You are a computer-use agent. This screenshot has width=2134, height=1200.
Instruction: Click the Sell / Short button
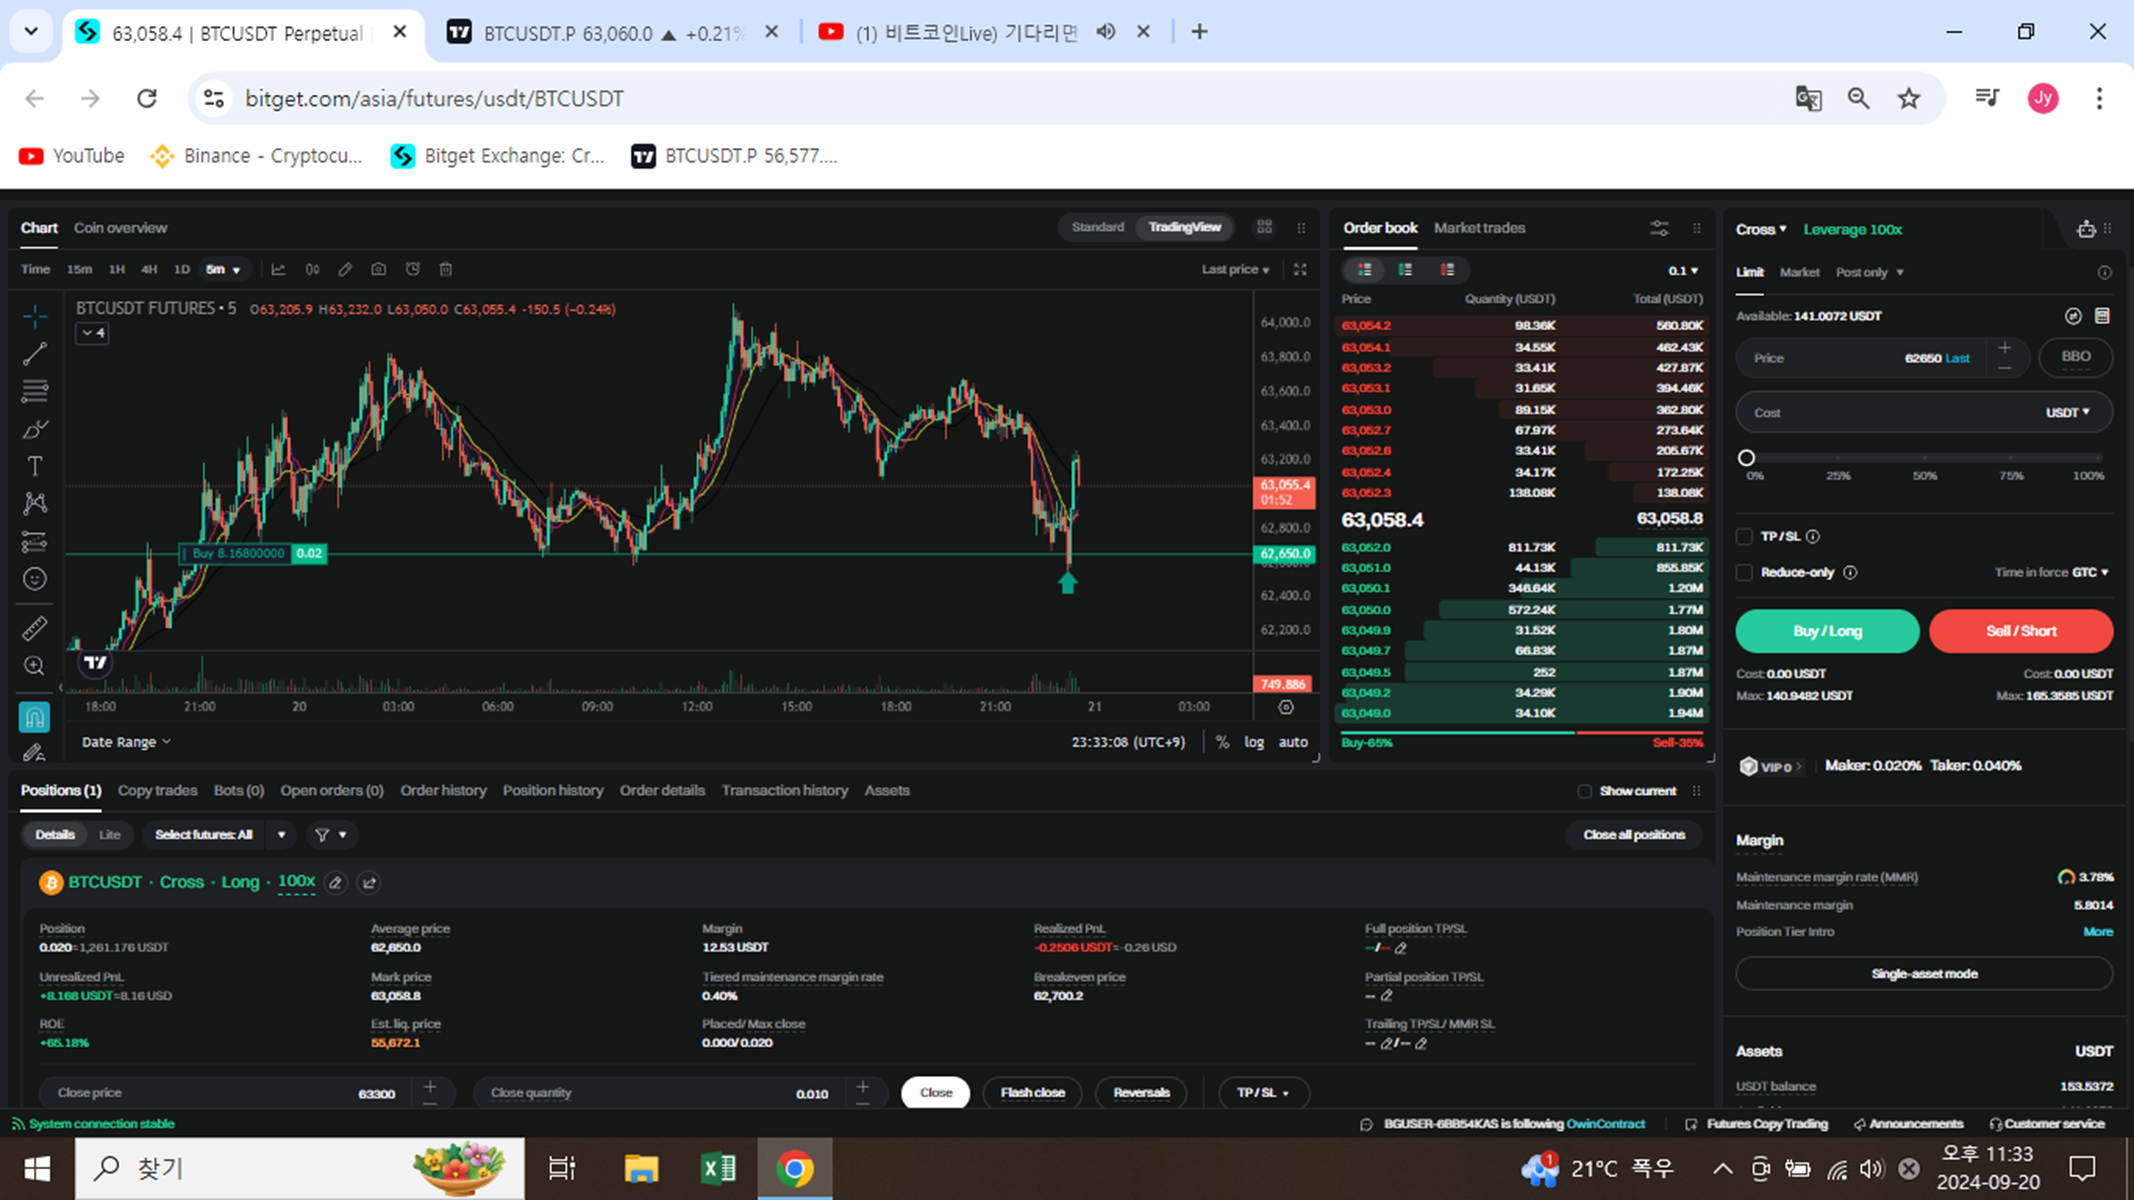2021,631
